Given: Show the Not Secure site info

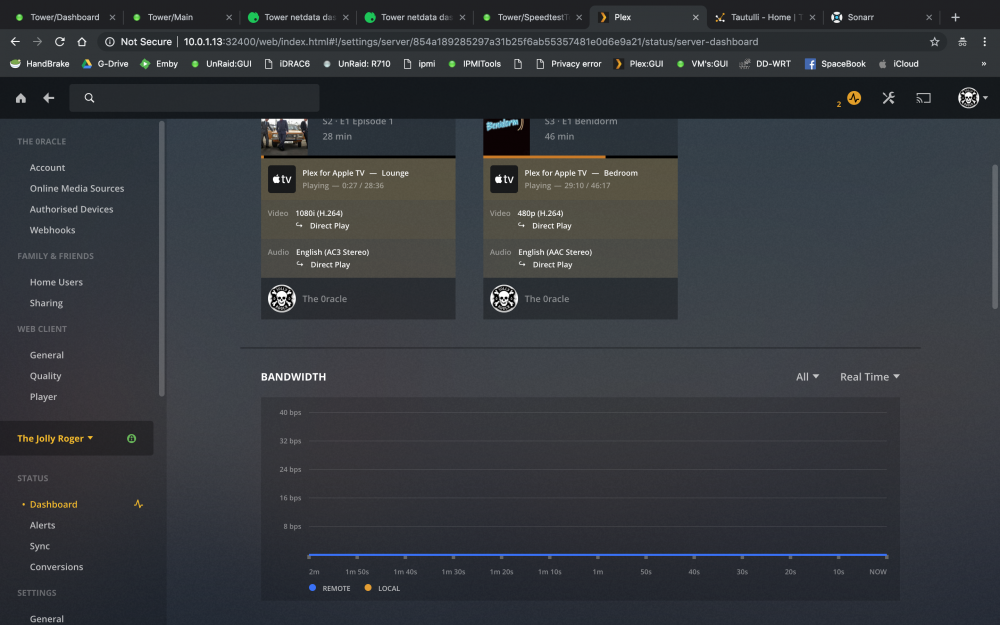Looking at the screenshot, I should pos(138,41).
